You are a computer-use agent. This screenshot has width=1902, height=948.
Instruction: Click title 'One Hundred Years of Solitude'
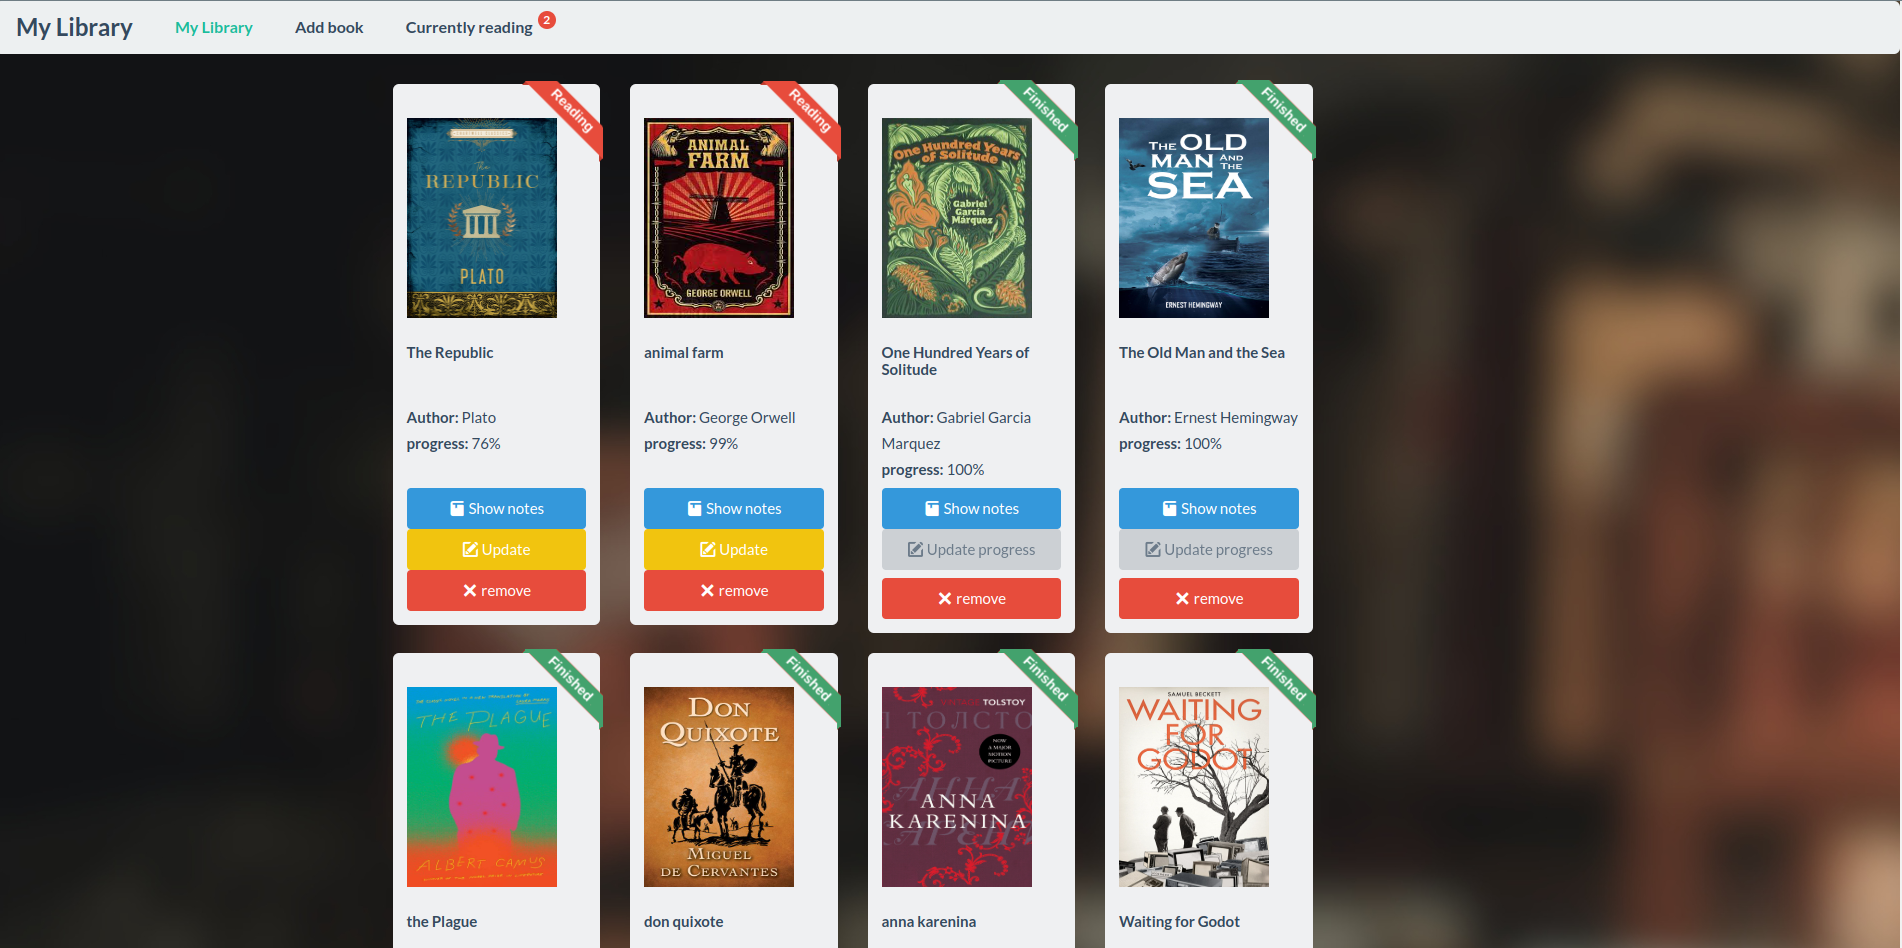(956, 361)
